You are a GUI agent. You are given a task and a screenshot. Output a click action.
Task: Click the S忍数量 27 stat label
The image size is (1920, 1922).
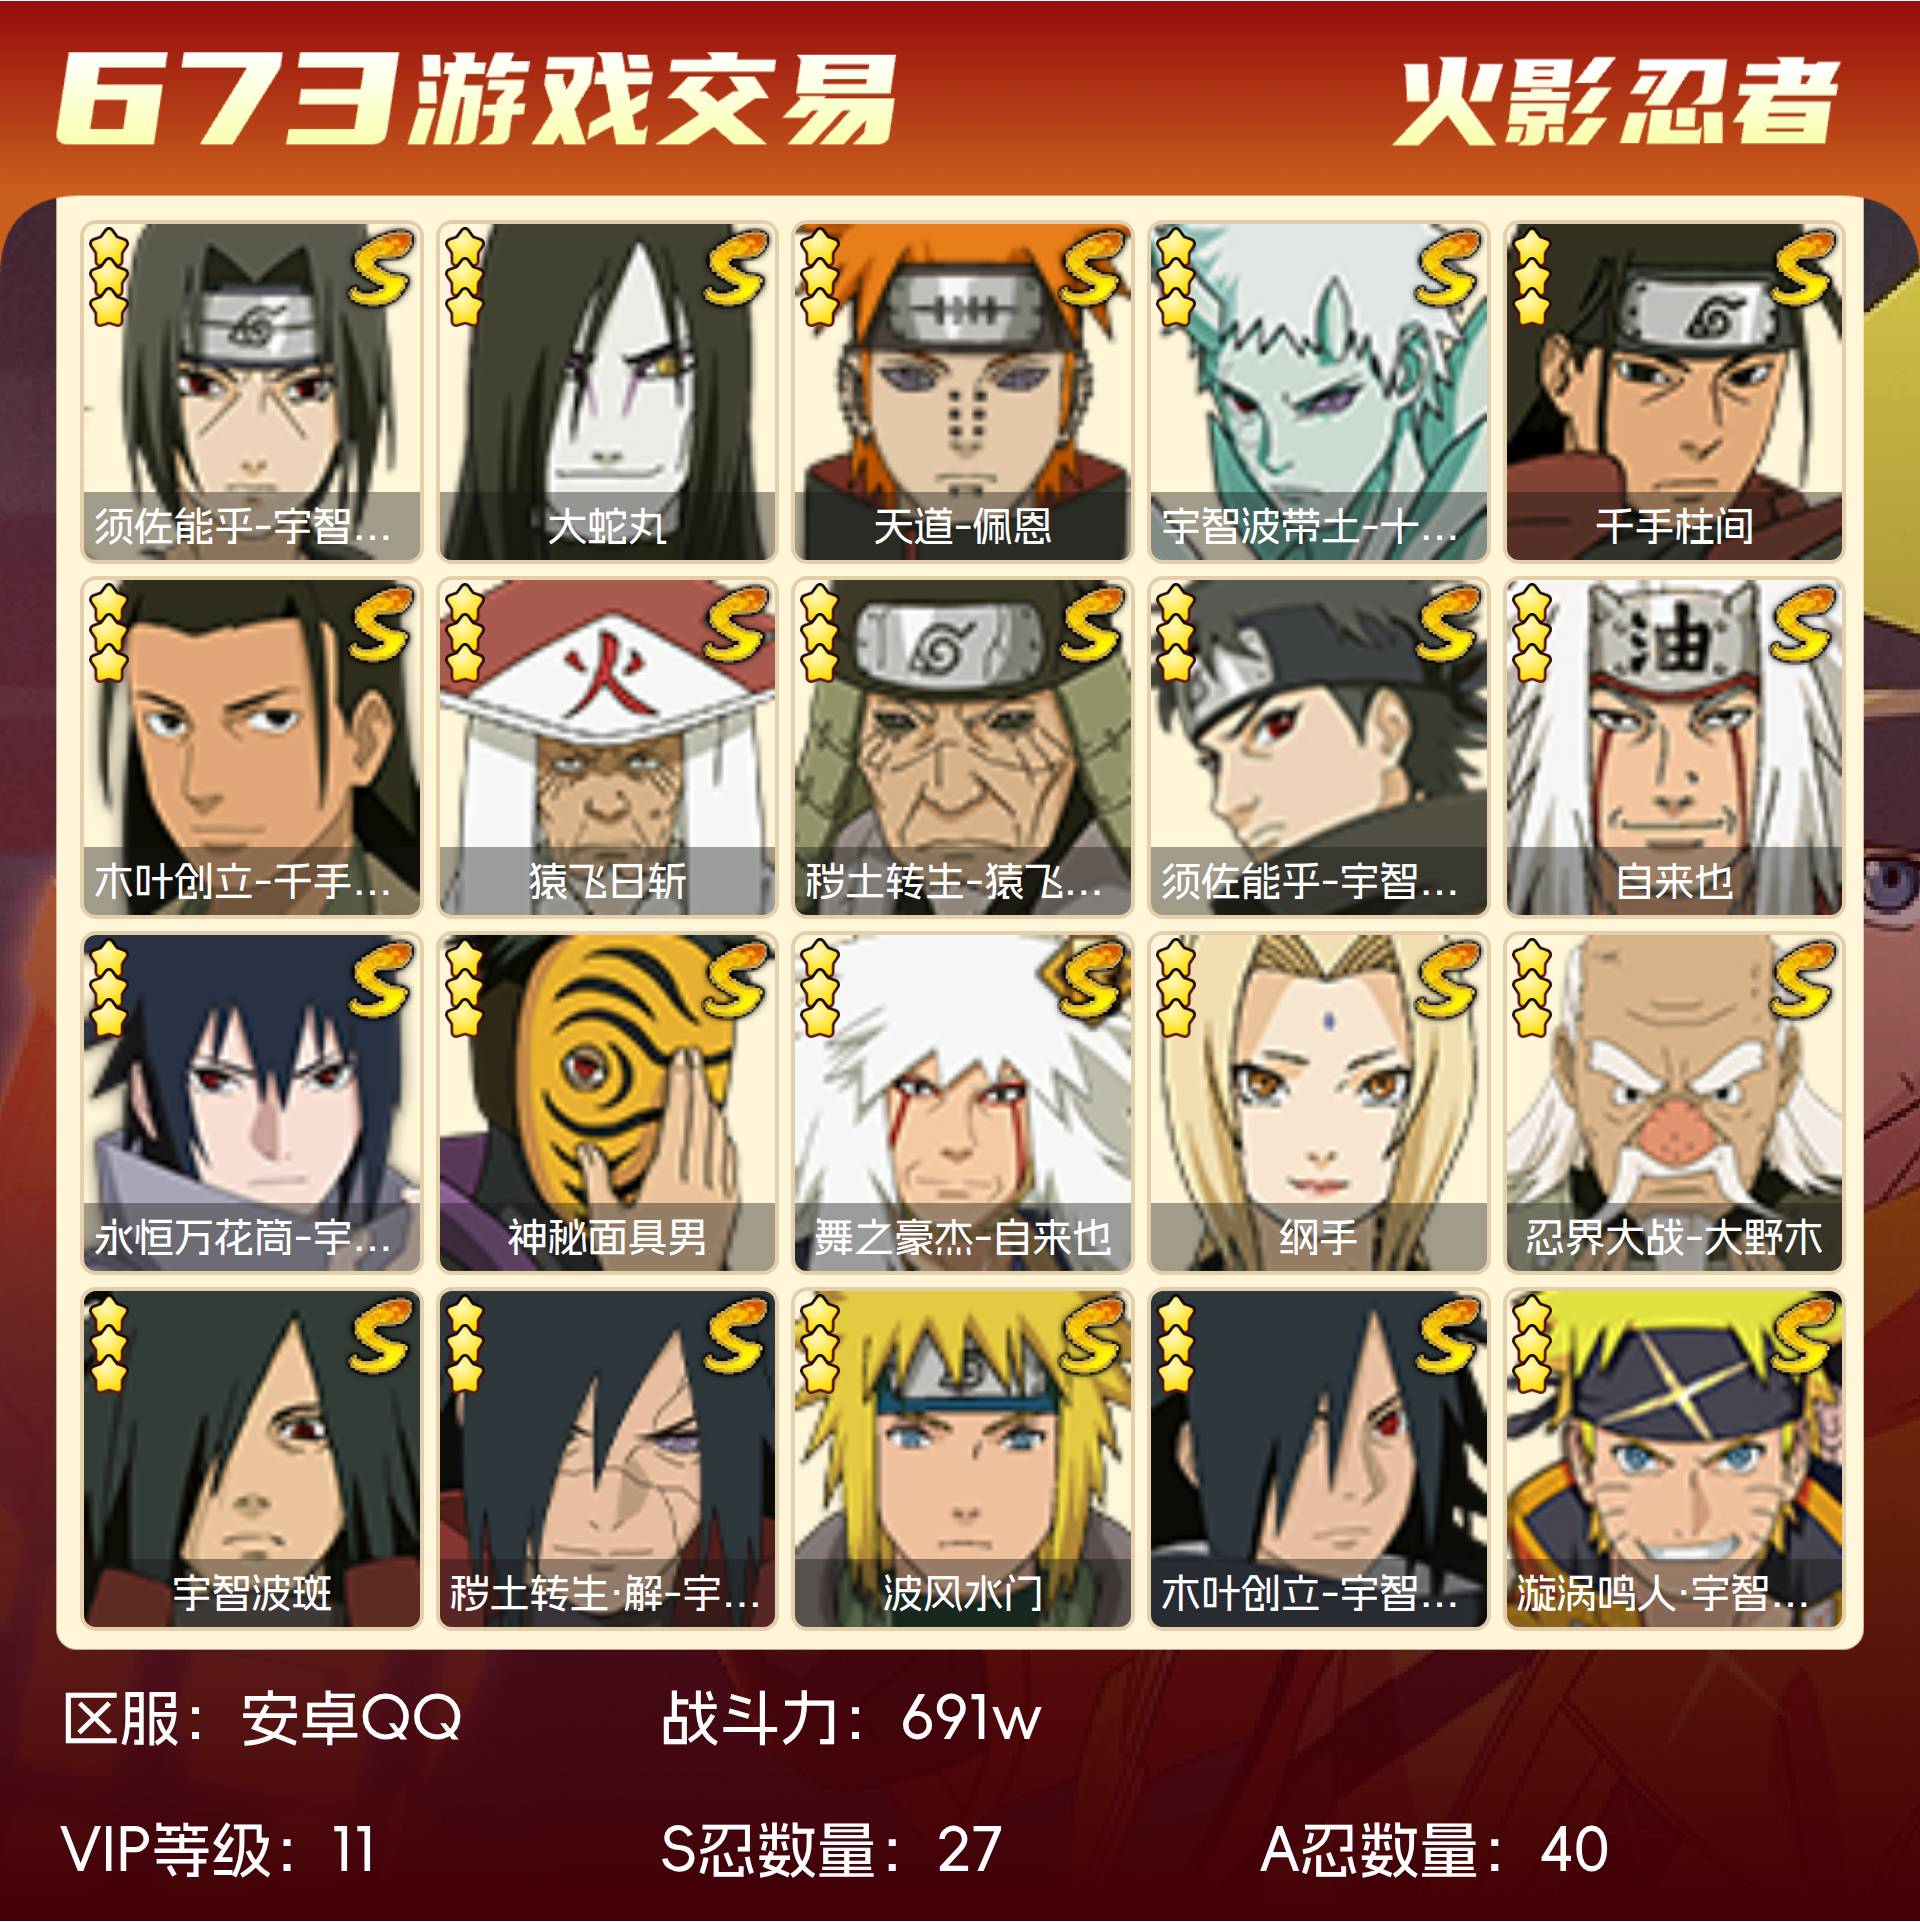pyautogui.click(x=831, y=1849)
